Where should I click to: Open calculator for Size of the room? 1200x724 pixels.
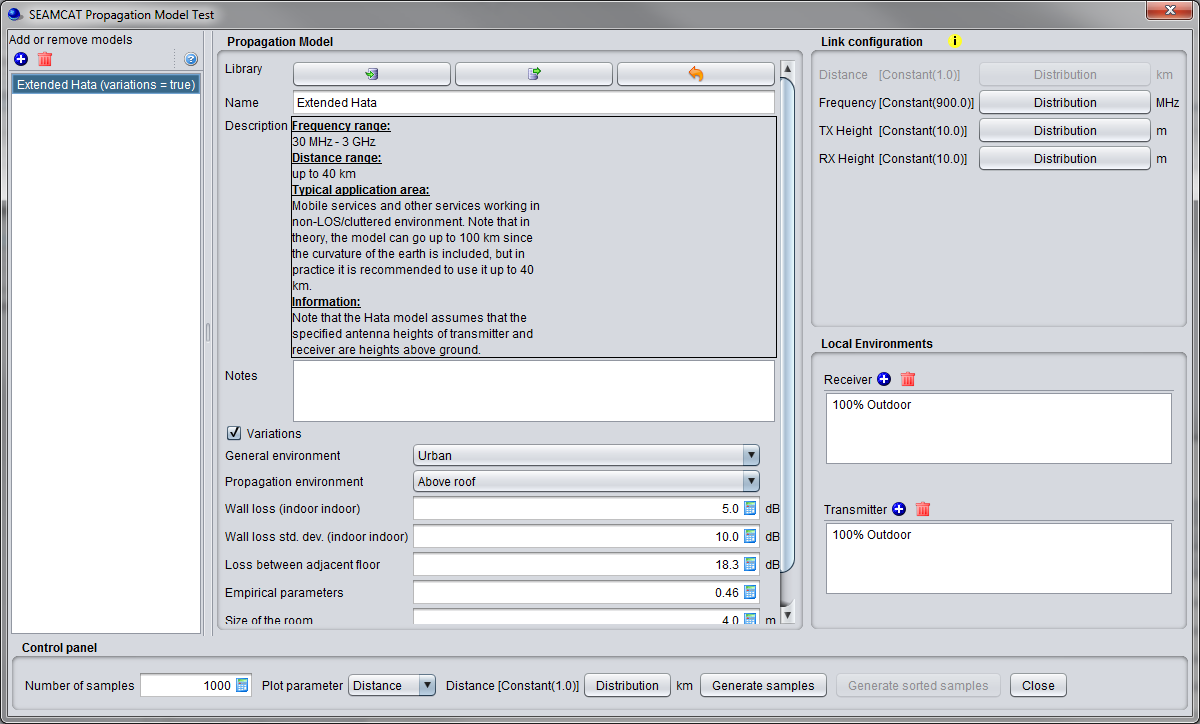(x=750, y=619)
